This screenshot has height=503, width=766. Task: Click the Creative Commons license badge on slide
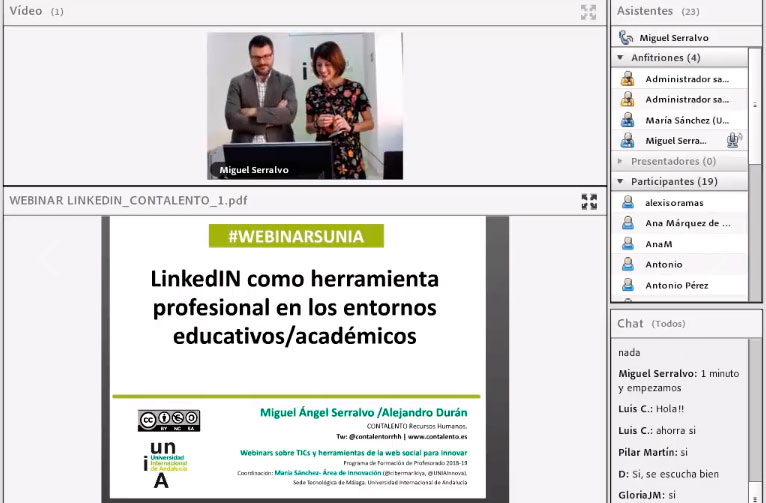pyautogui.click(x=169, y=420)
